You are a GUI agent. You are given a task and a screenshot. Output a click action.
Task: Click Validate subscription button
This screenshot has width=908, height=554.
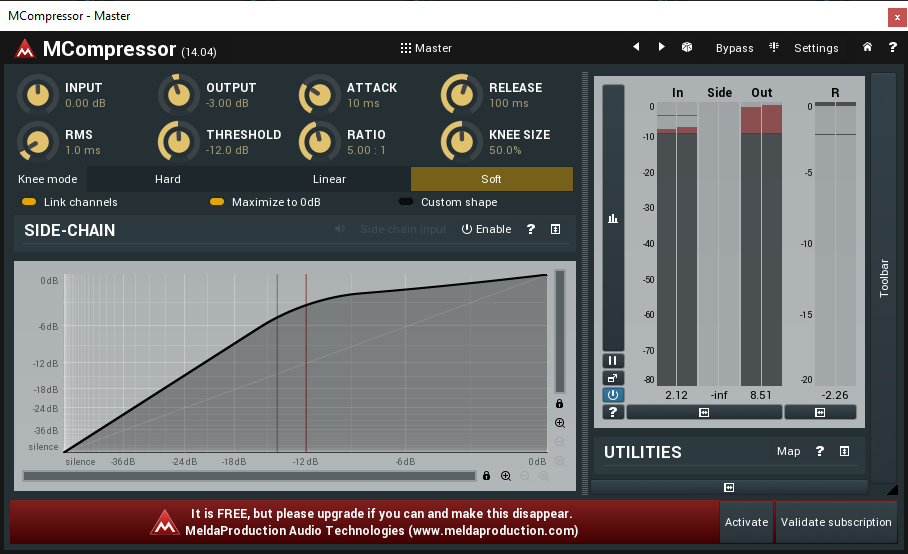tap(836, 522)
